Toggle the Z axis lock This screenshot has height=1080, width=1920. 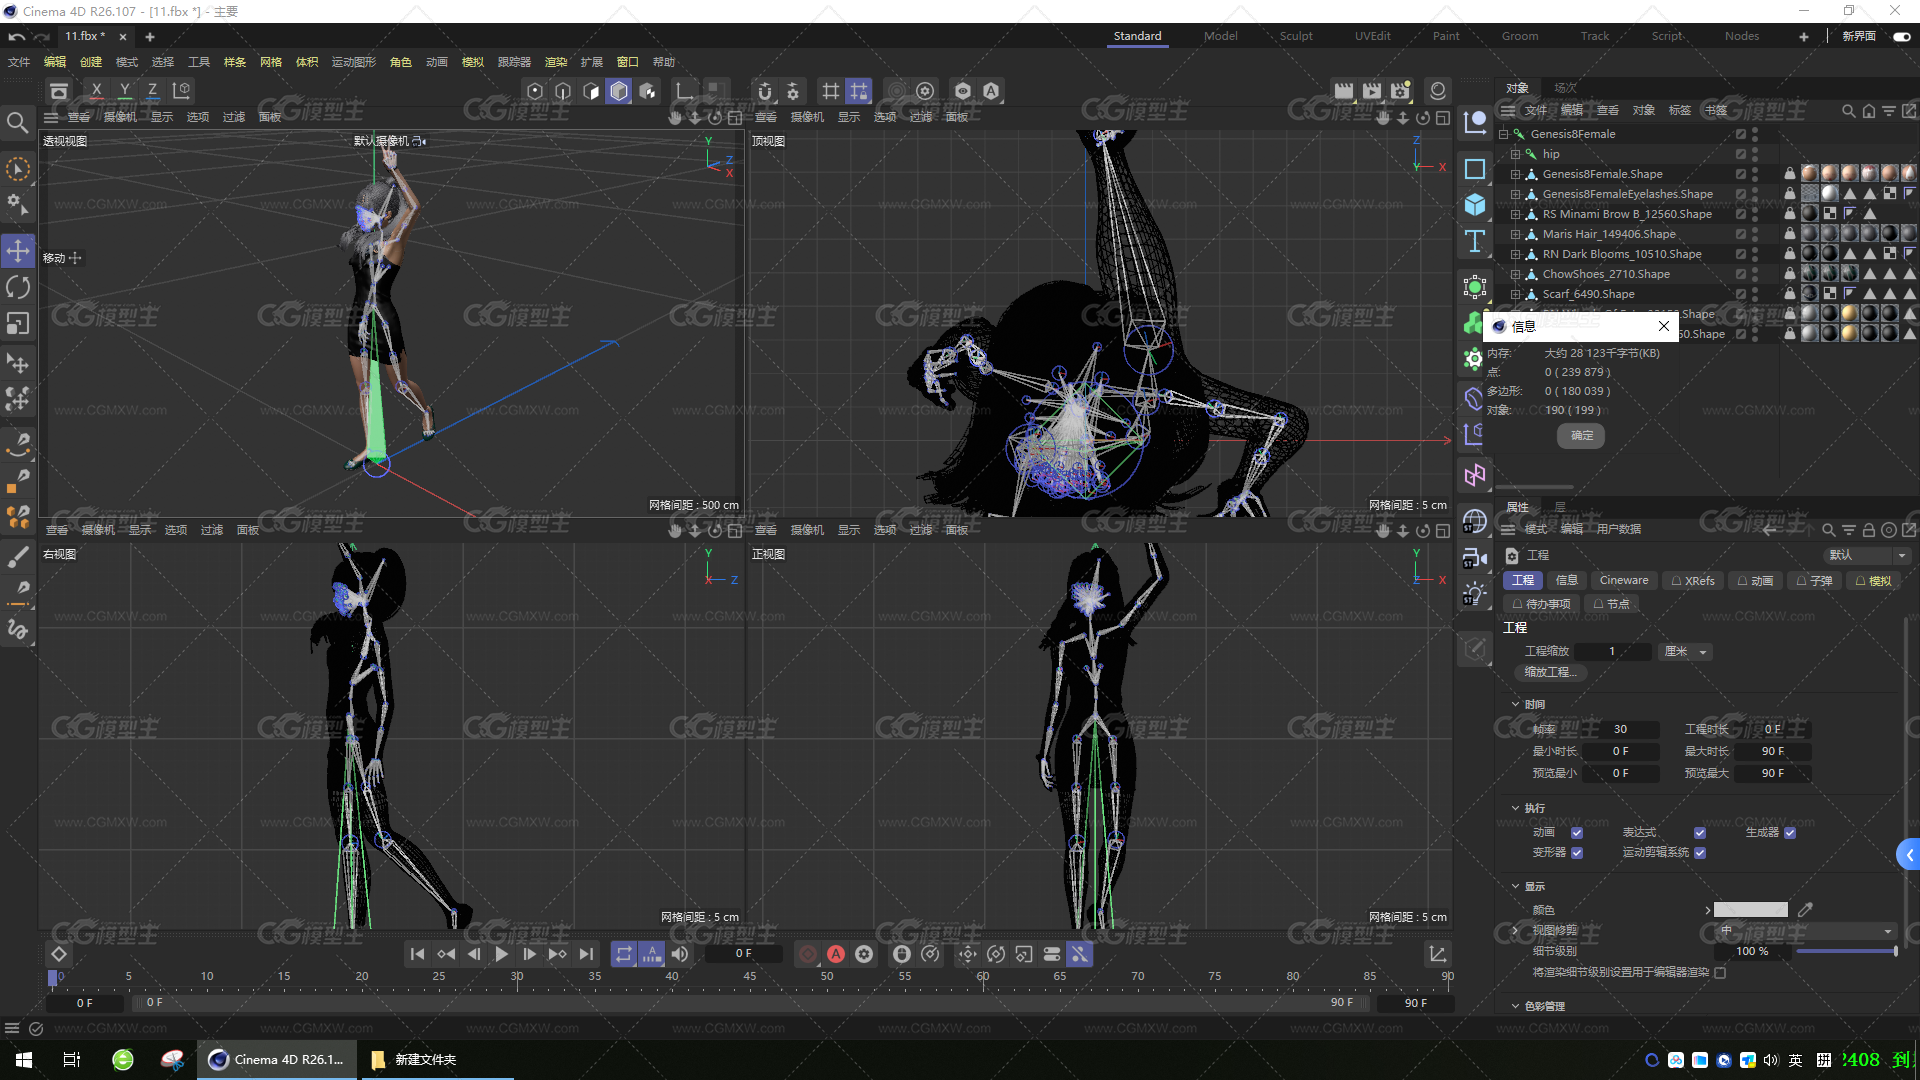[152, 91]
